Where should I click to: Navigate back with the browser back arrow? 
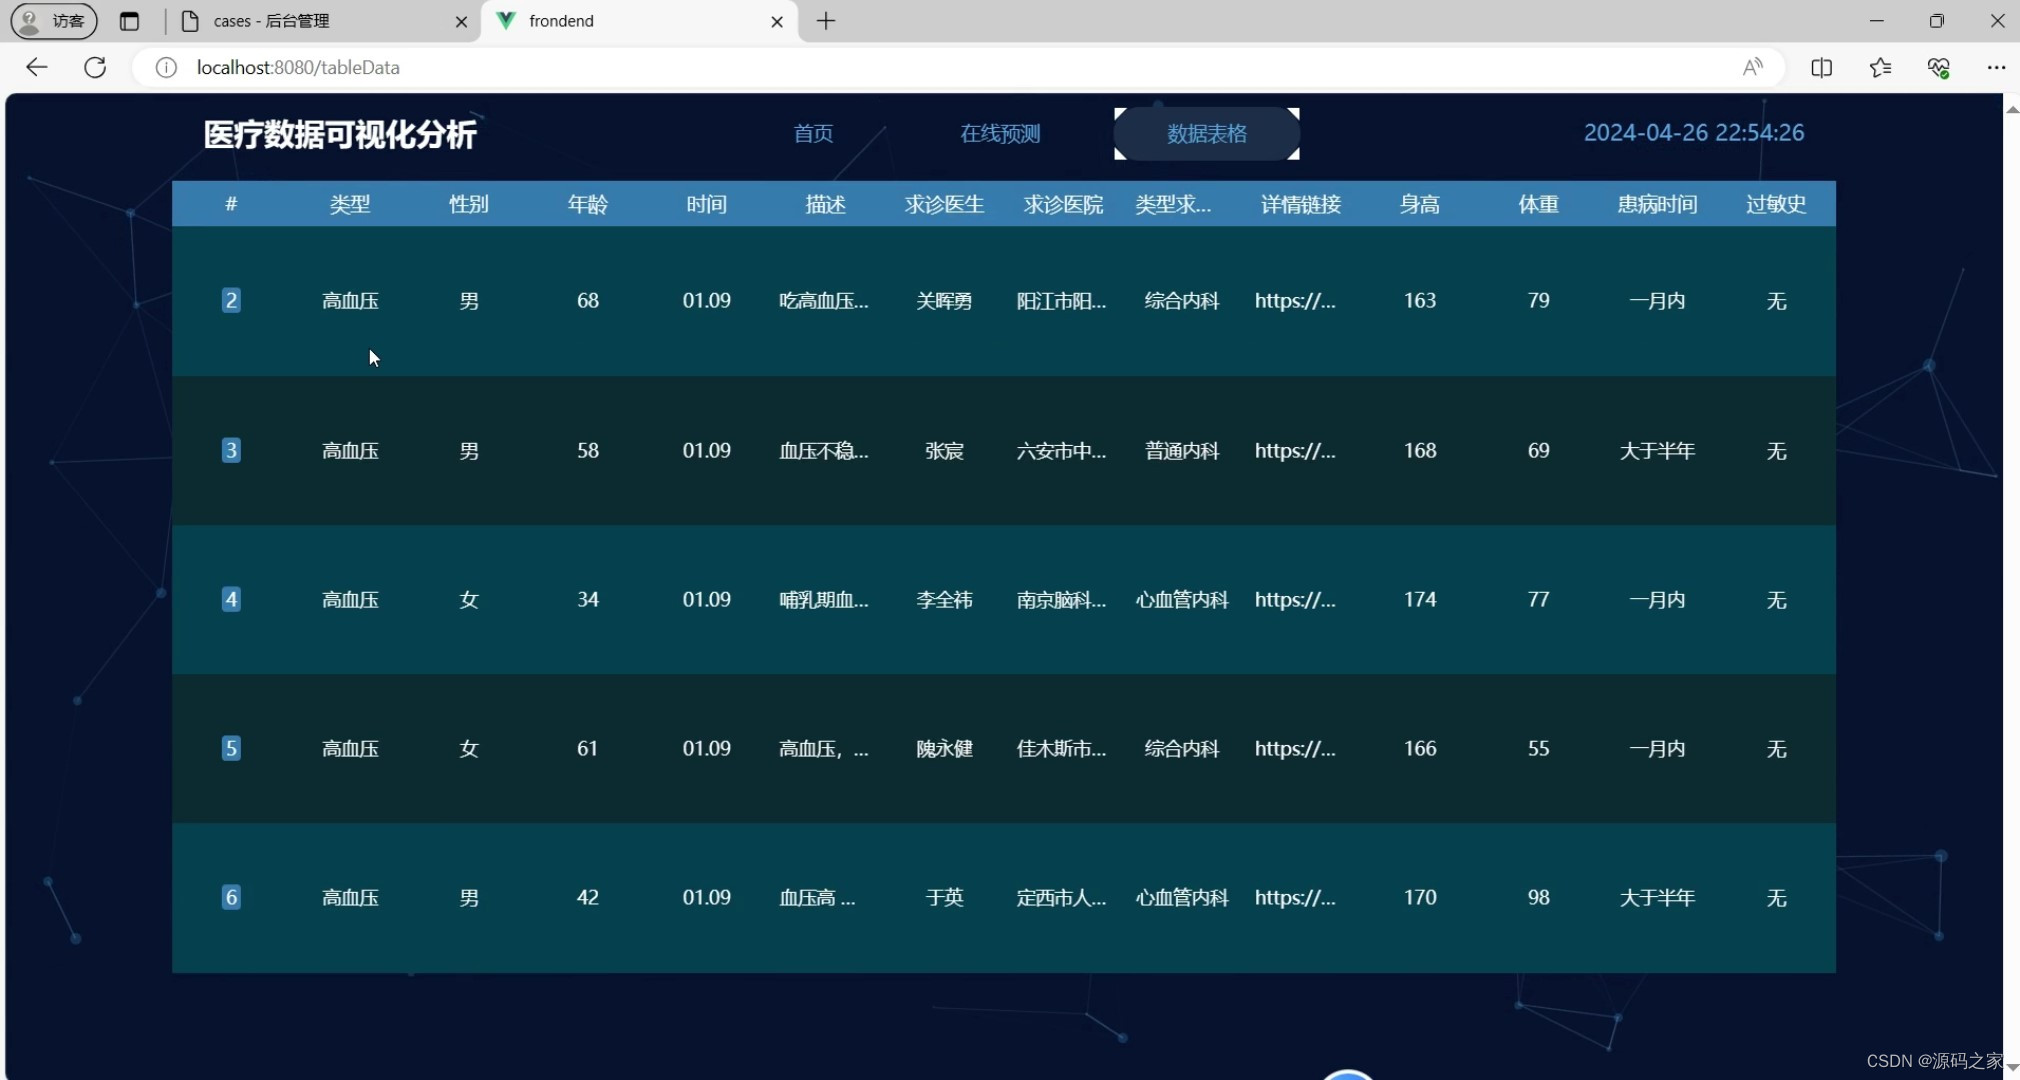pyautogui.click(x=36, y=67)
